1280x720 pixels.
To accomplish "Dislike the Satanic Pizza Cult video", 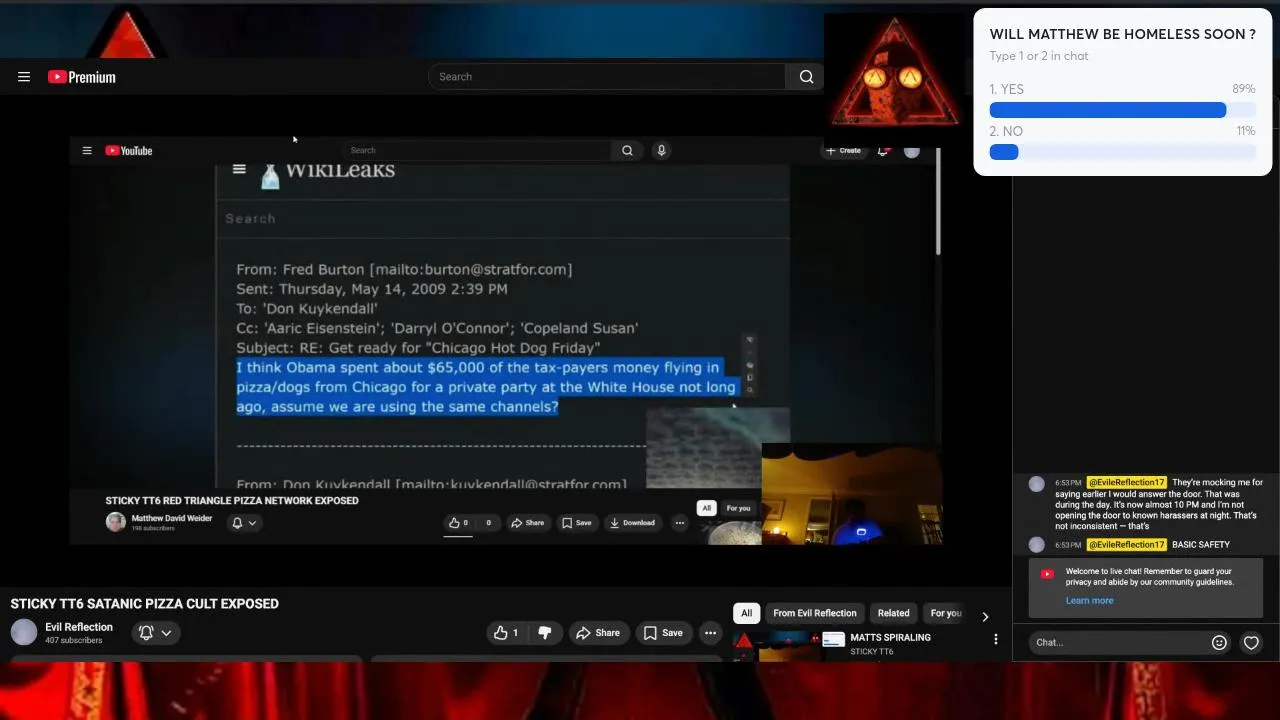I will 545,633.
